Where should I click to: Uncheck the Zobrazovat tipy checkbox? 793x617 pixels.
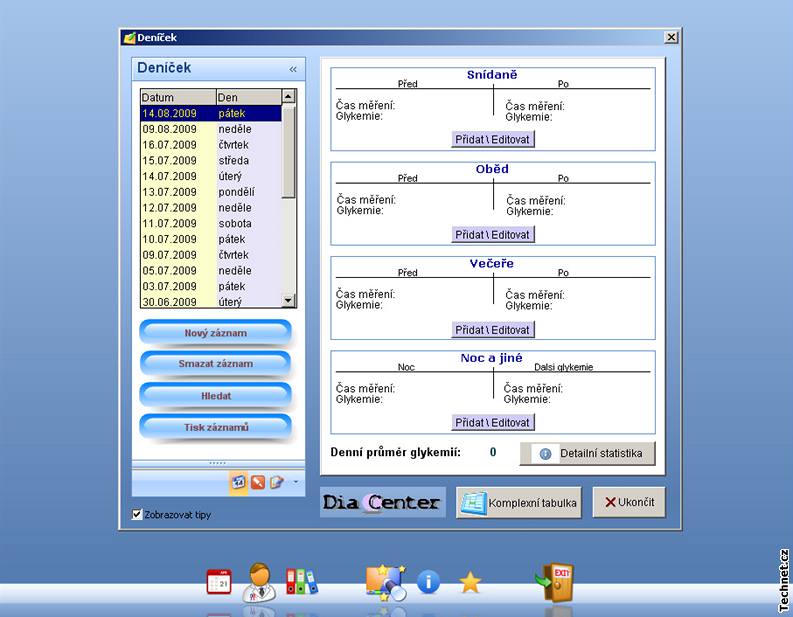[x=137, y=515]
